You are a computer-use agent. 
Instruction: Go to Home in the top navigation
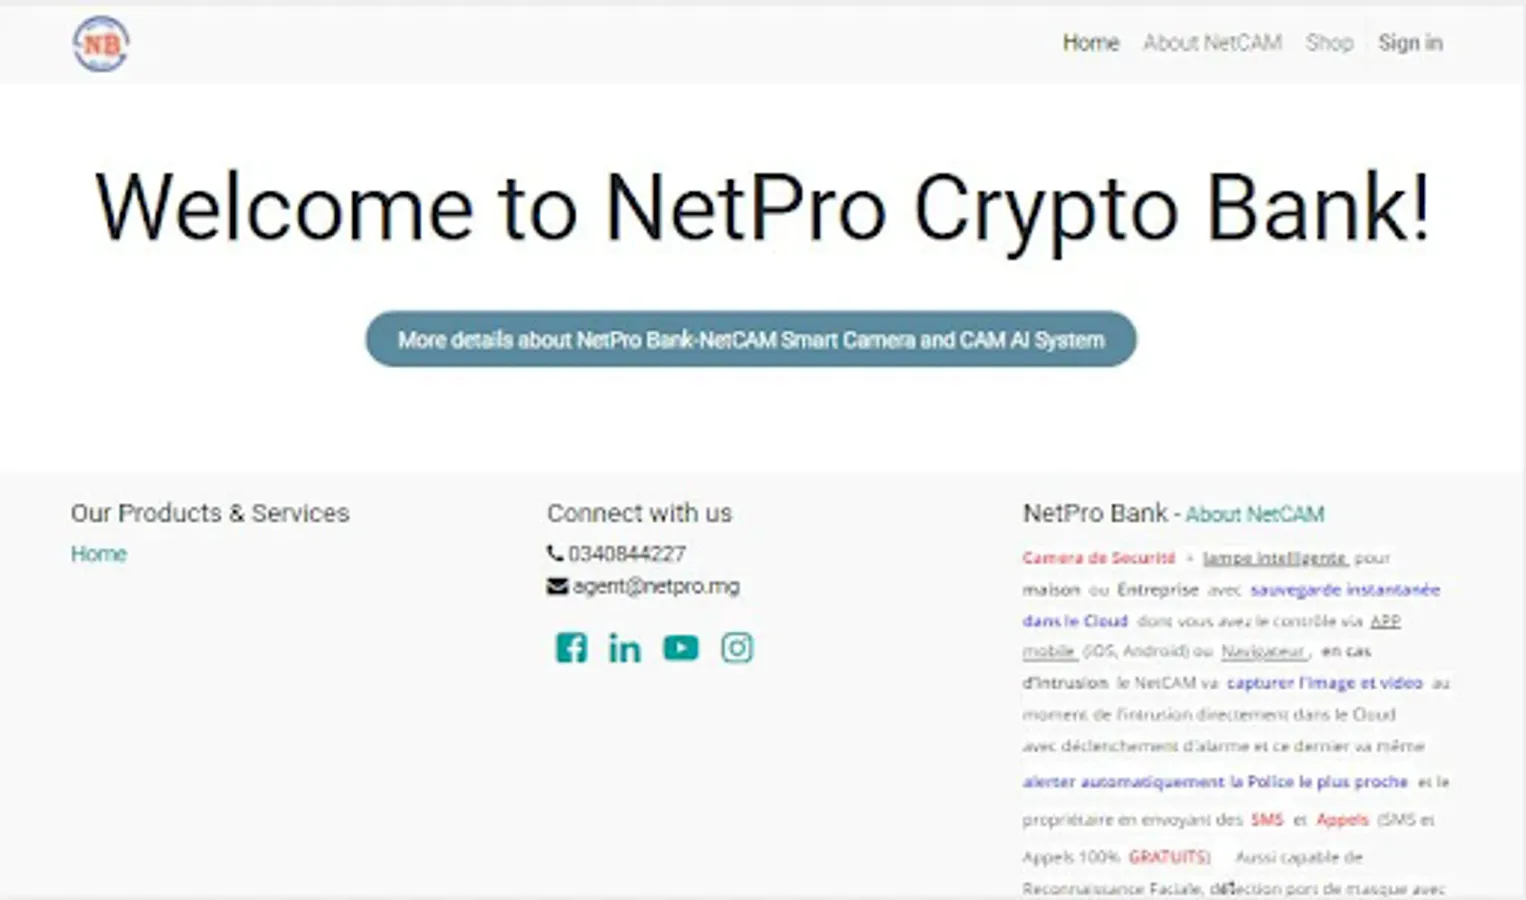coord(1090,43)
